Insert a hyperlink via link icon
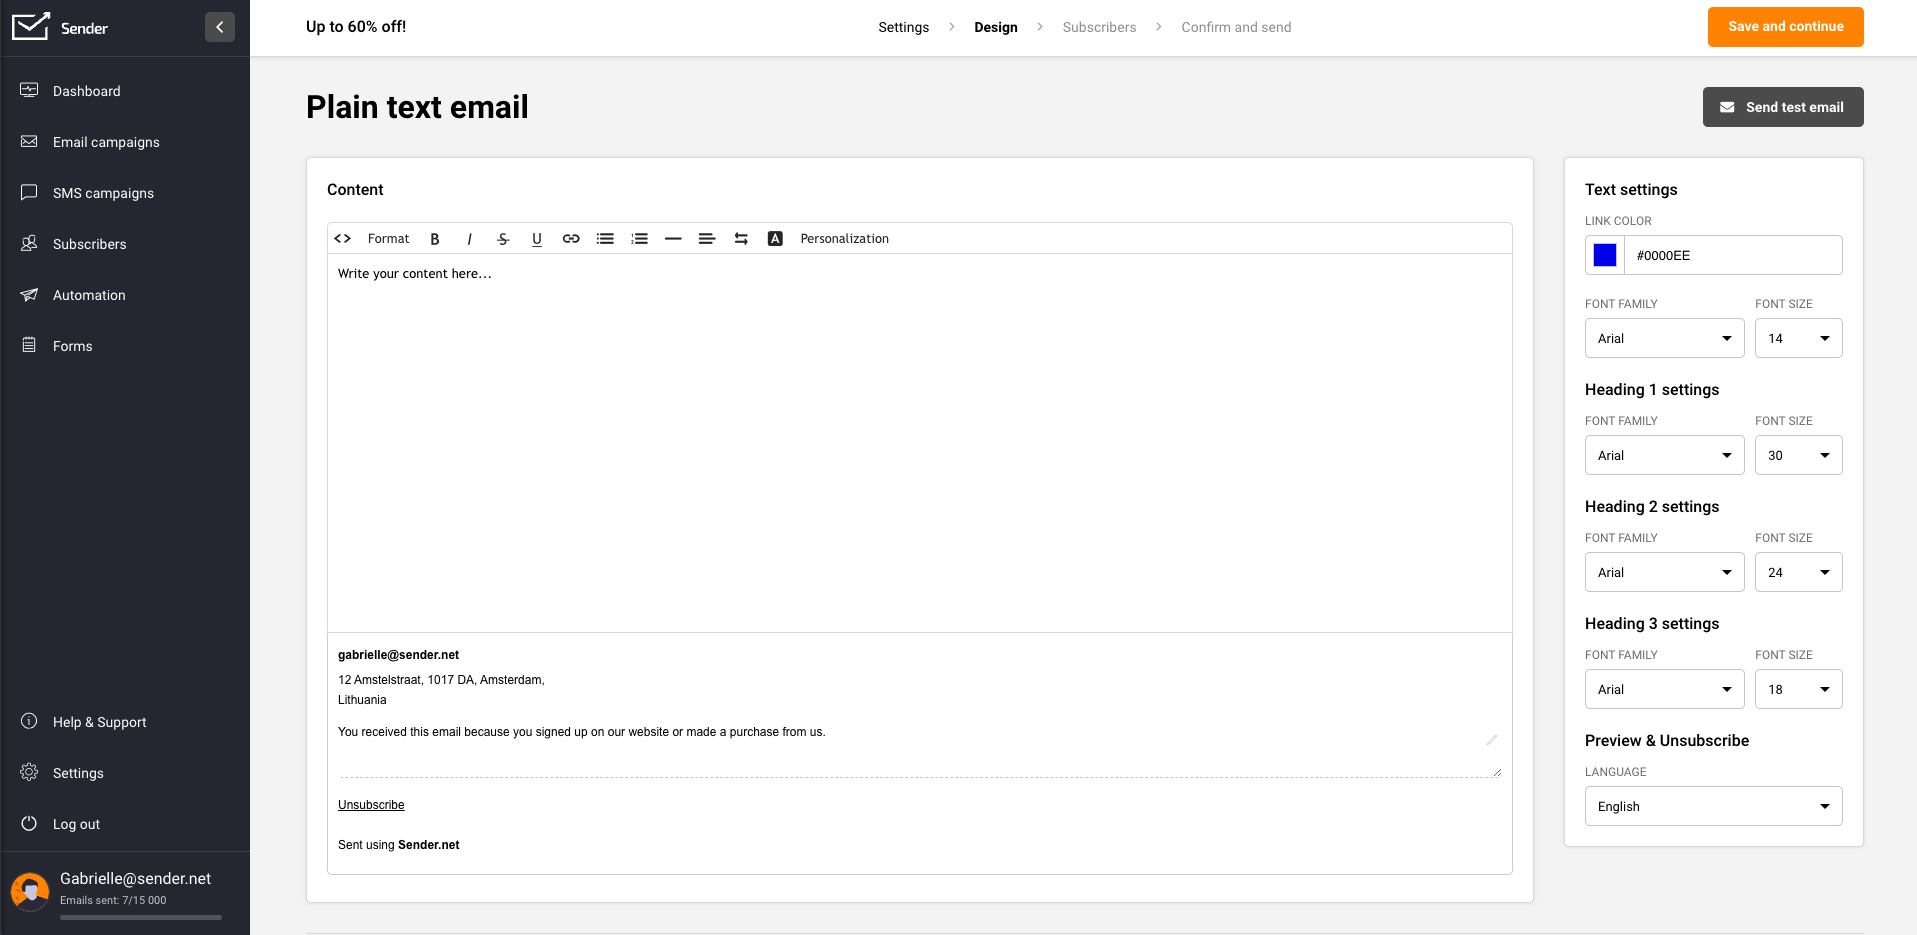 coord(571,239)
